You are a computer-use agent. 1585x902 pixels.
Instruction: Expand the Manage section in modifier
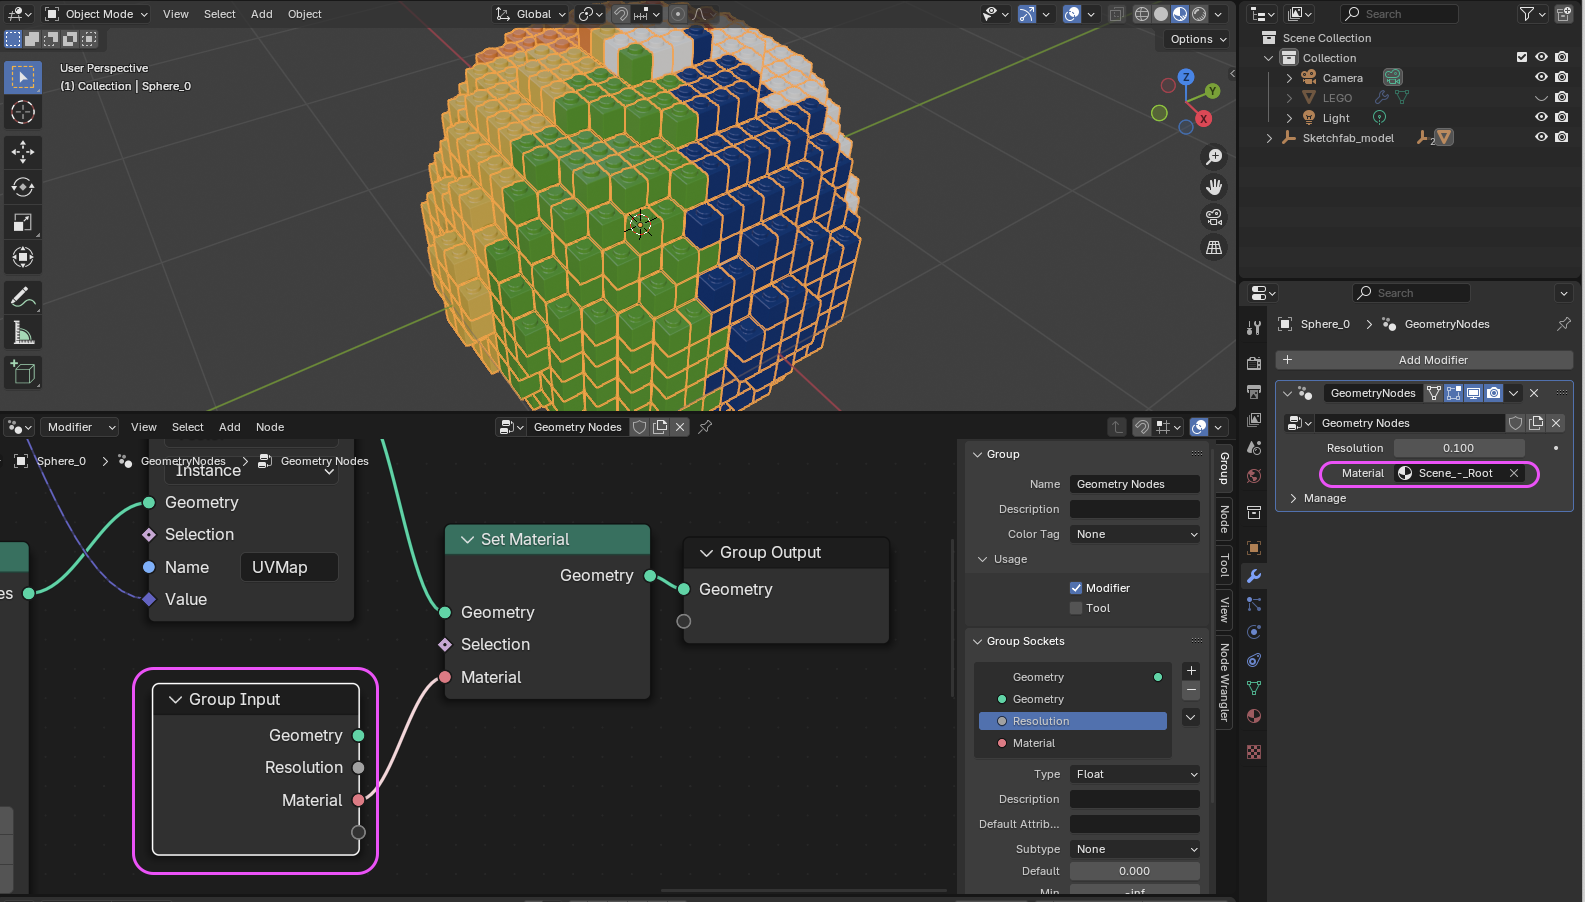tap(1324, 498)
